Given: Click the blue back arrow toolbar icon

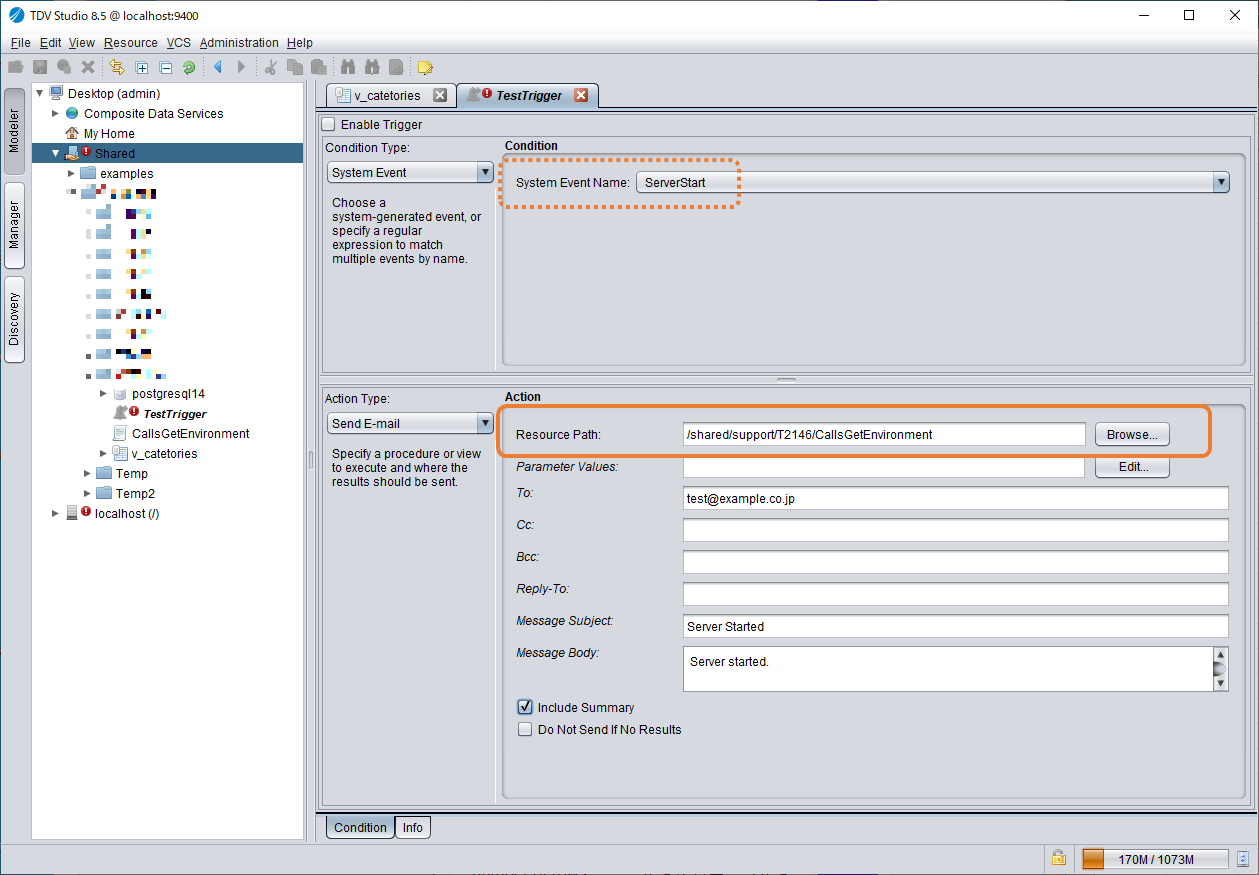Looking at the screenshot, I should click(217, 68).
